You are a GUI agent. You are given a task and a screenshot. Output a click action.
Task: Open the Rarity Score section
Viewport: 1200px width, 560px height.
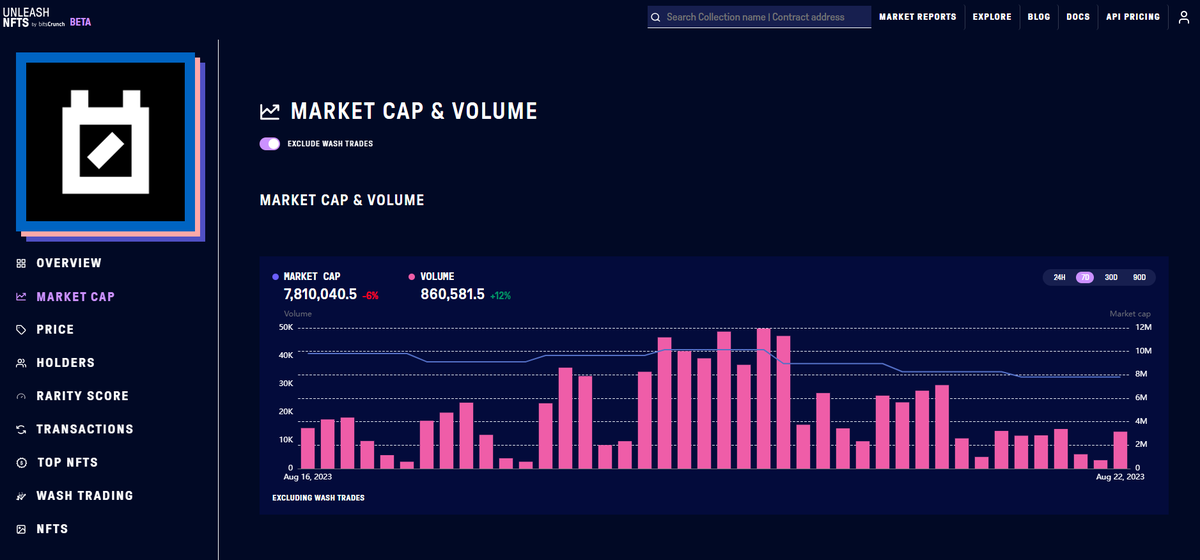[82, 397]
